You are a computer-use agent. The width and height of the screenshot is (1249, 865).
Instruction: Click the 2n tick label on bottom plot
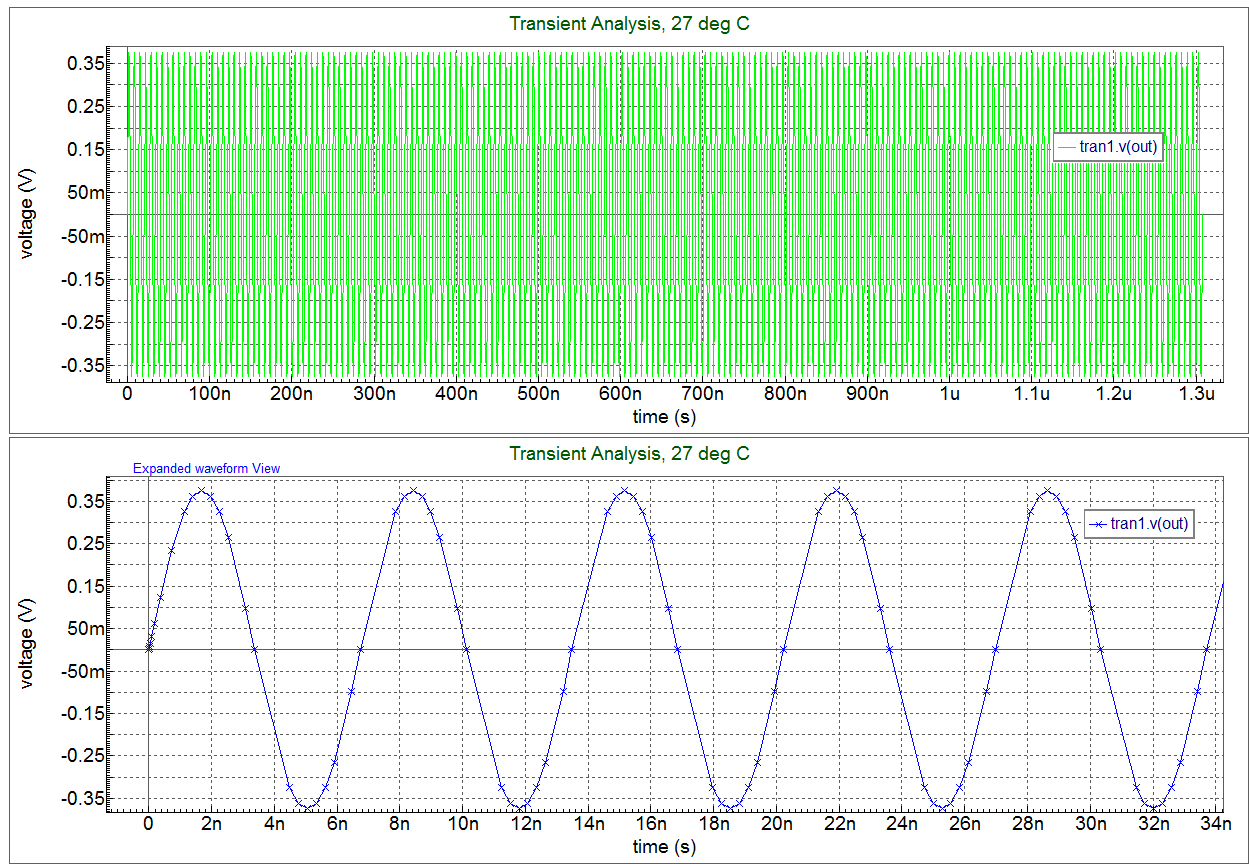[211, 825]
